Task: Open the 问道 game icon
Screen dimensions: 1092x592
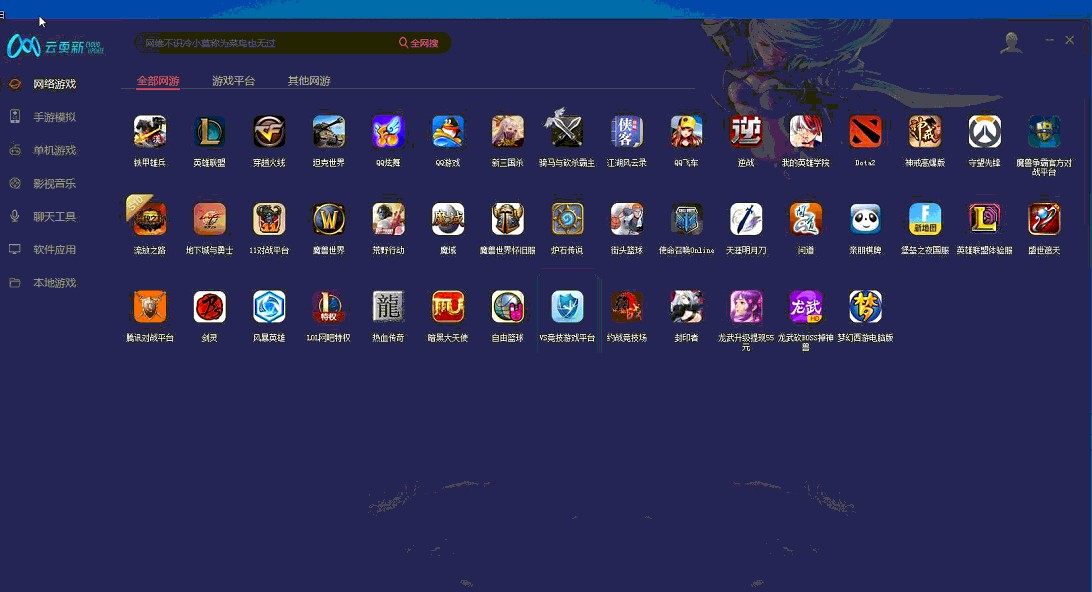Action: tap(806, 219)
